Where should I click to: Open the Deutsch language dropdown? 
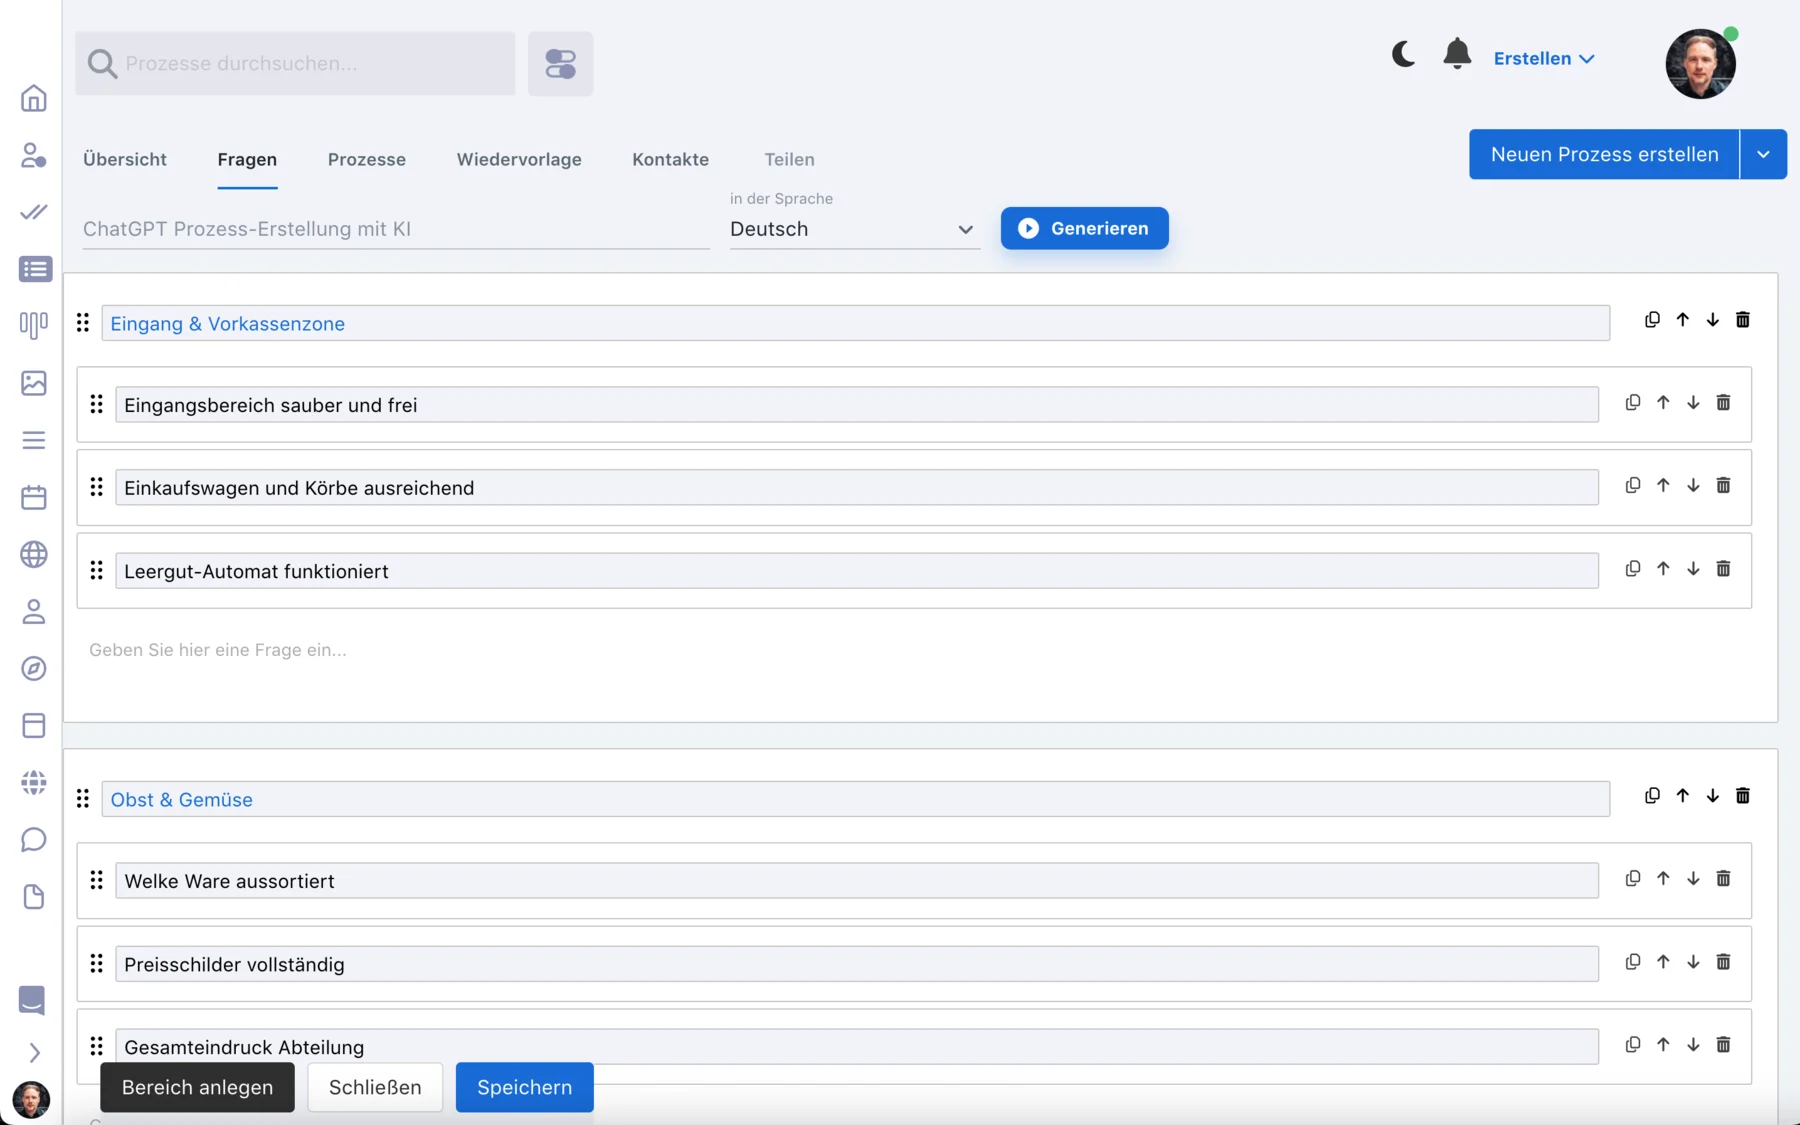click(x=853, y=229)
